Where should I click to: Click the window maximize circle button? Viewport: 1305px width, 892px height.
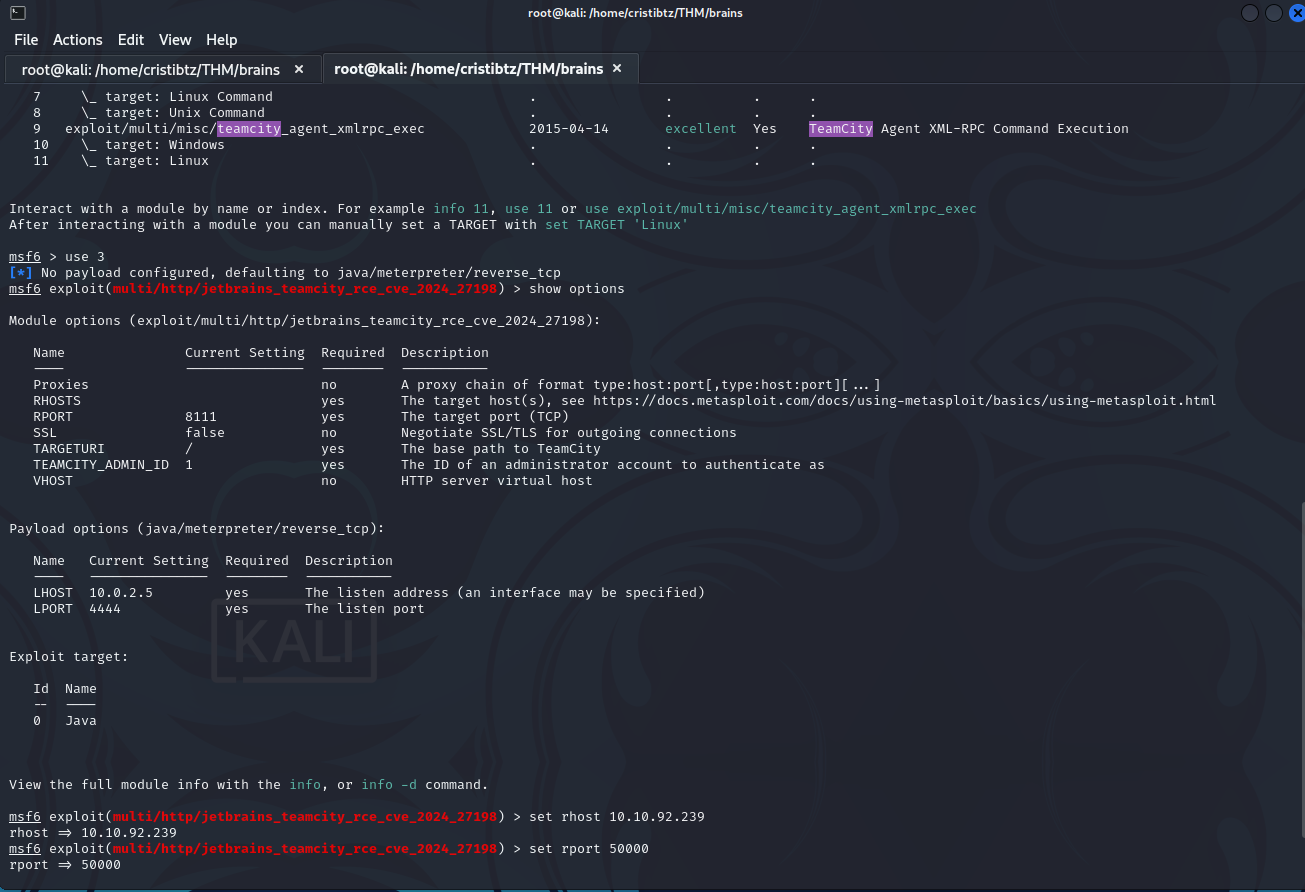1273,13
